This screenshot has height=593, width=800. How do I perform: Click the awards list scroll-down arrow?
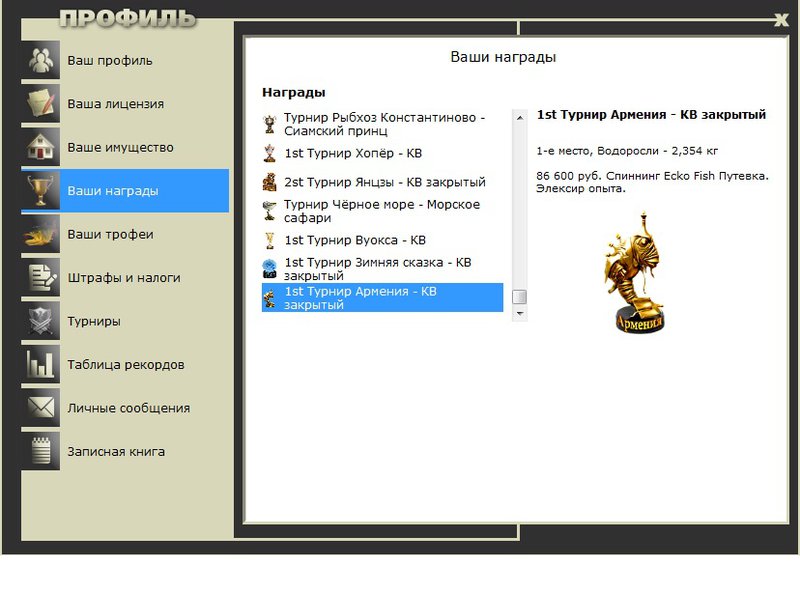click(519, 313)
